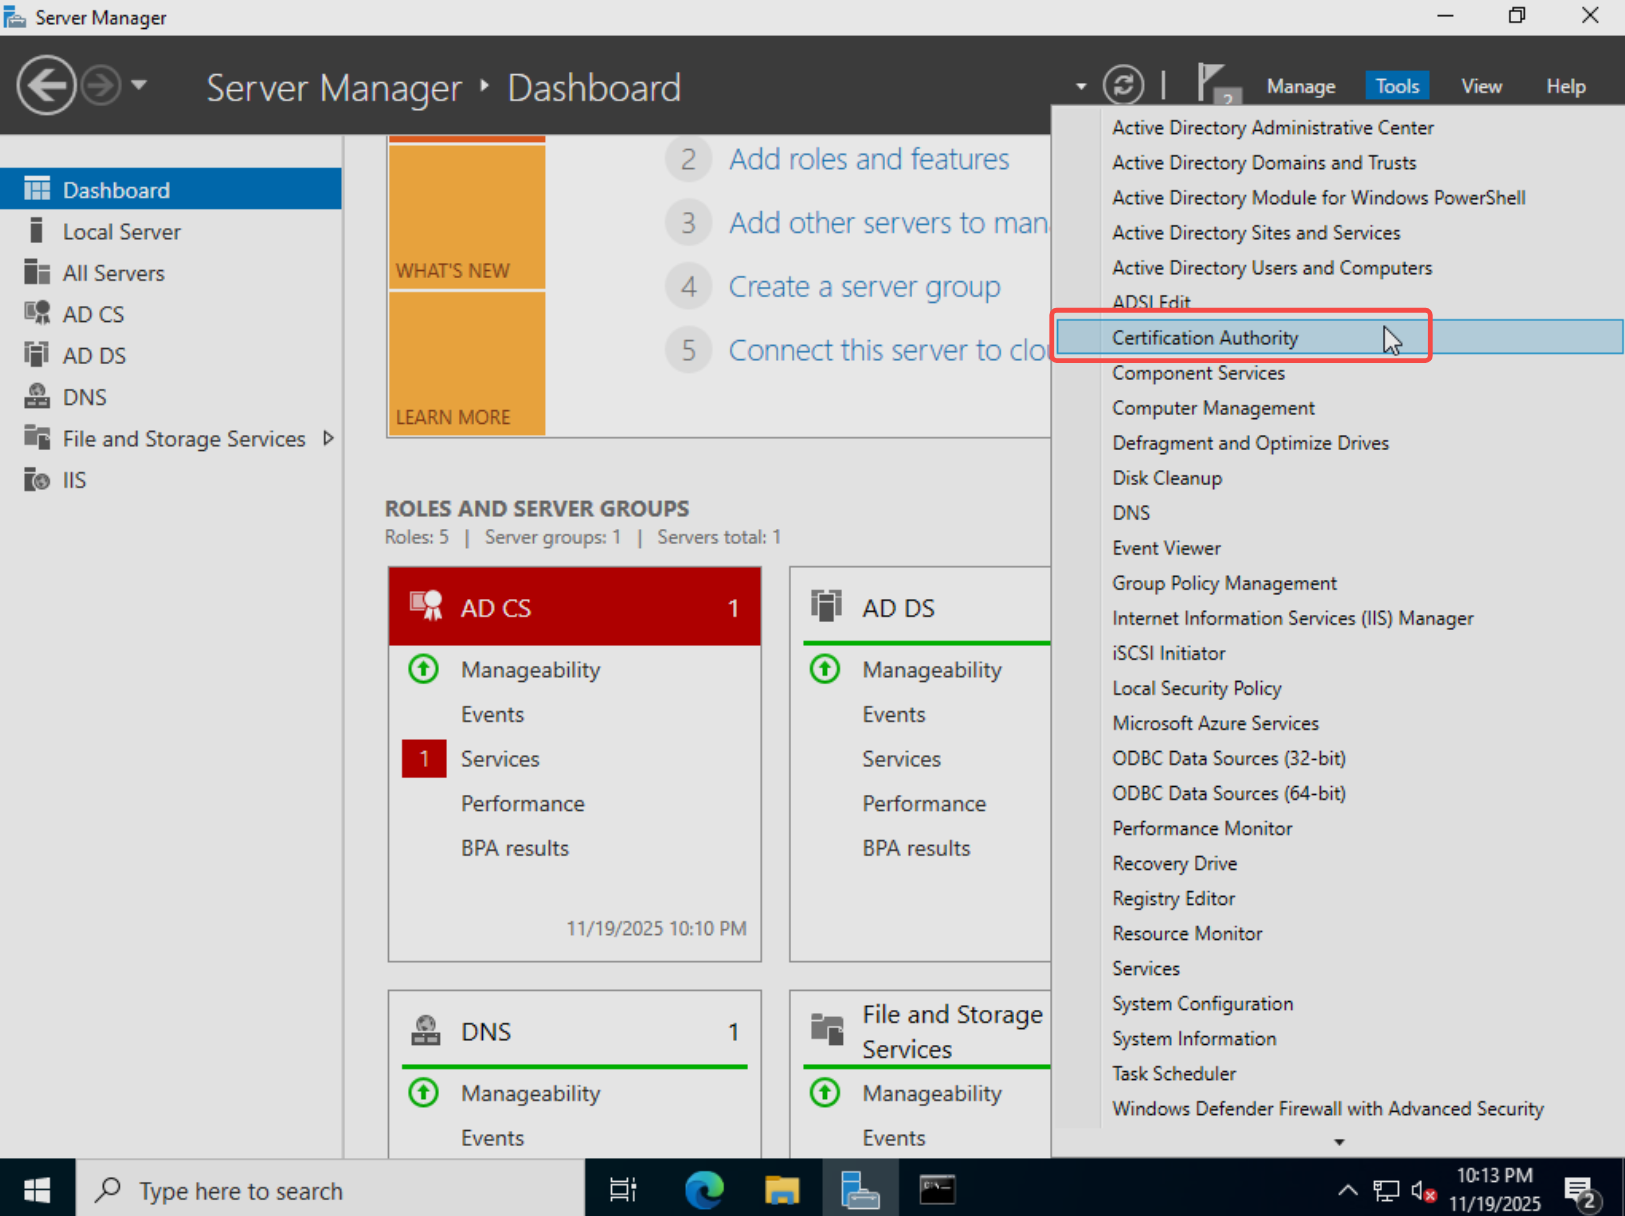Click the Windows Start button
Image resolution: width=1625 pixels, height=1216 pixels.
(37, 1189)
